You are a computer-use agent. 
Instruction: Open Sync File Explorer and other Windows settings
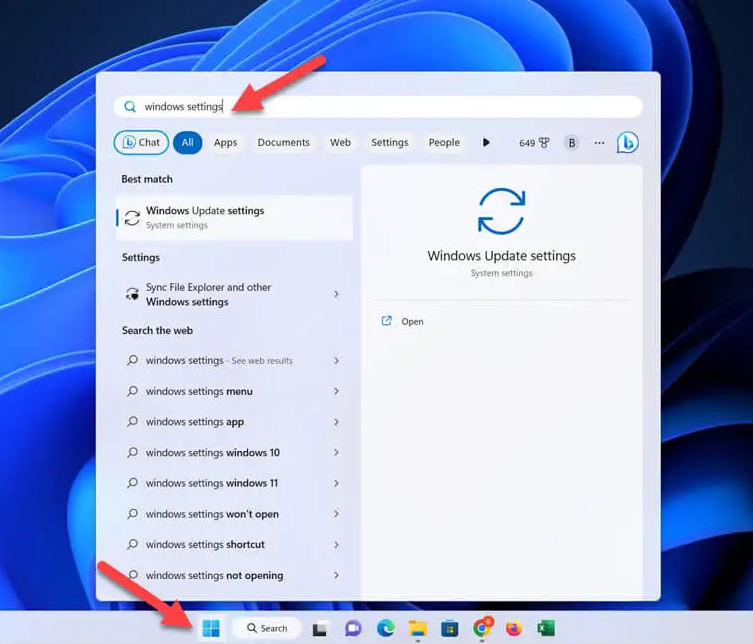(234, 294)
